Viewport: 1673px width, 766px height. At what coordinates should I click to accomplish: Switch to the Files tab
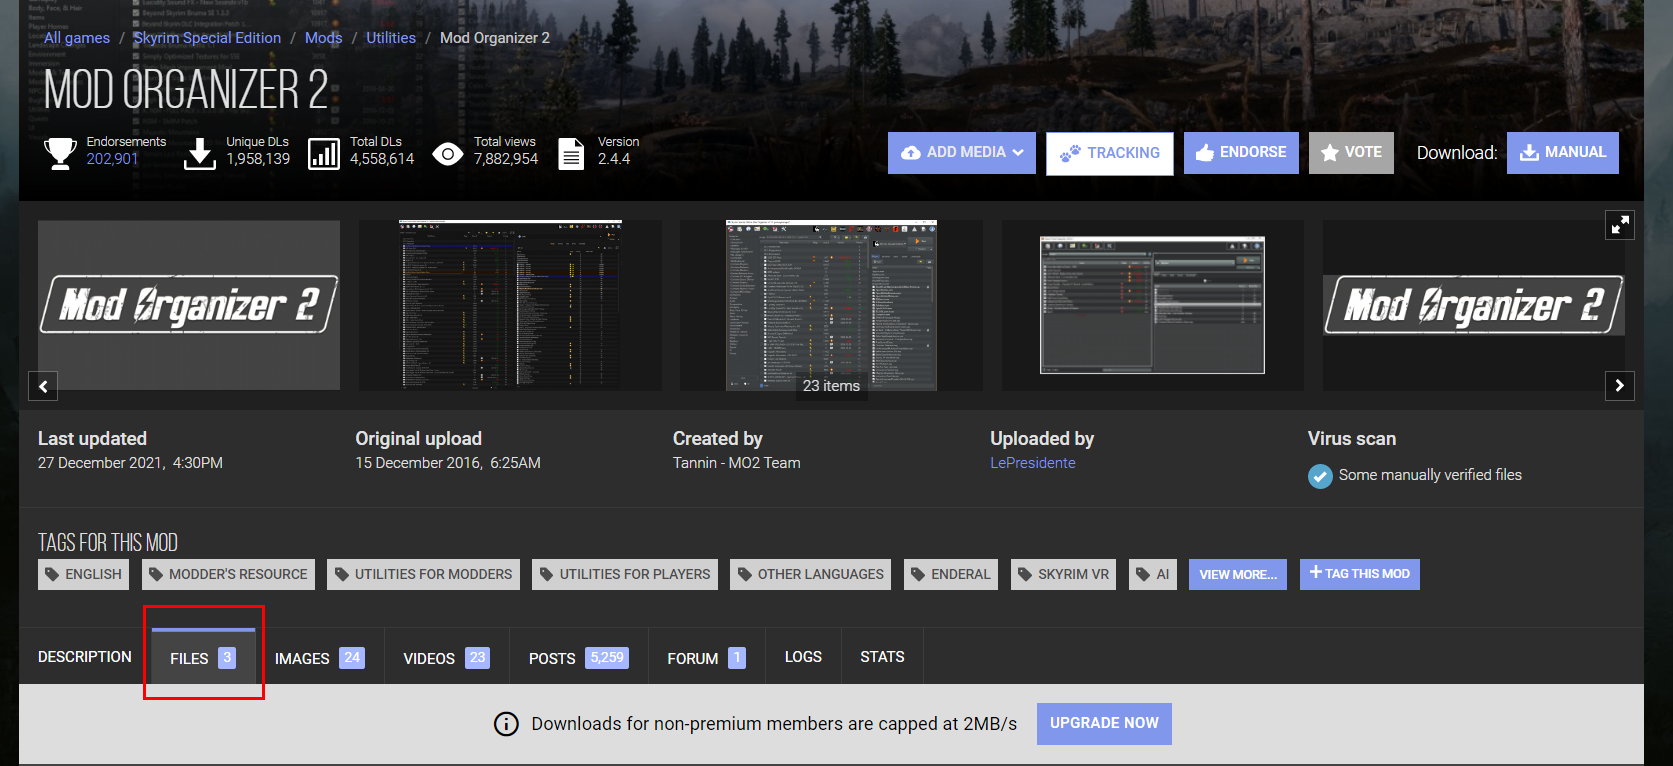point(203,658)
